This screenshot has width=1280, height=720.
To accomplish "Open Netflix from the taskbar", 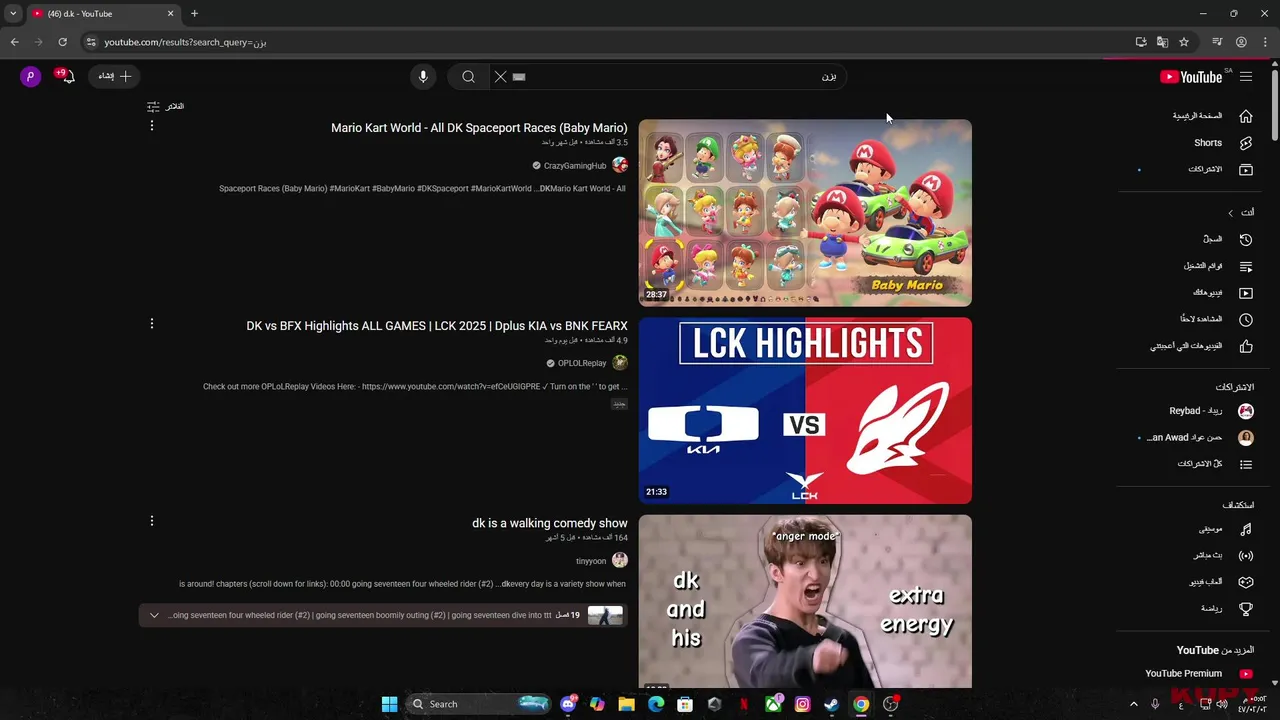I will pyautogui.click(x=744, y=704).
